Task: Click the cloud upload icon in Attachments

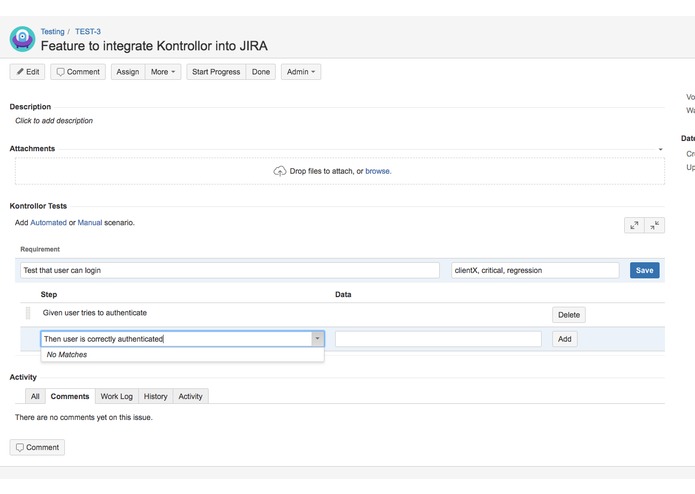Action: click(280, 171)
